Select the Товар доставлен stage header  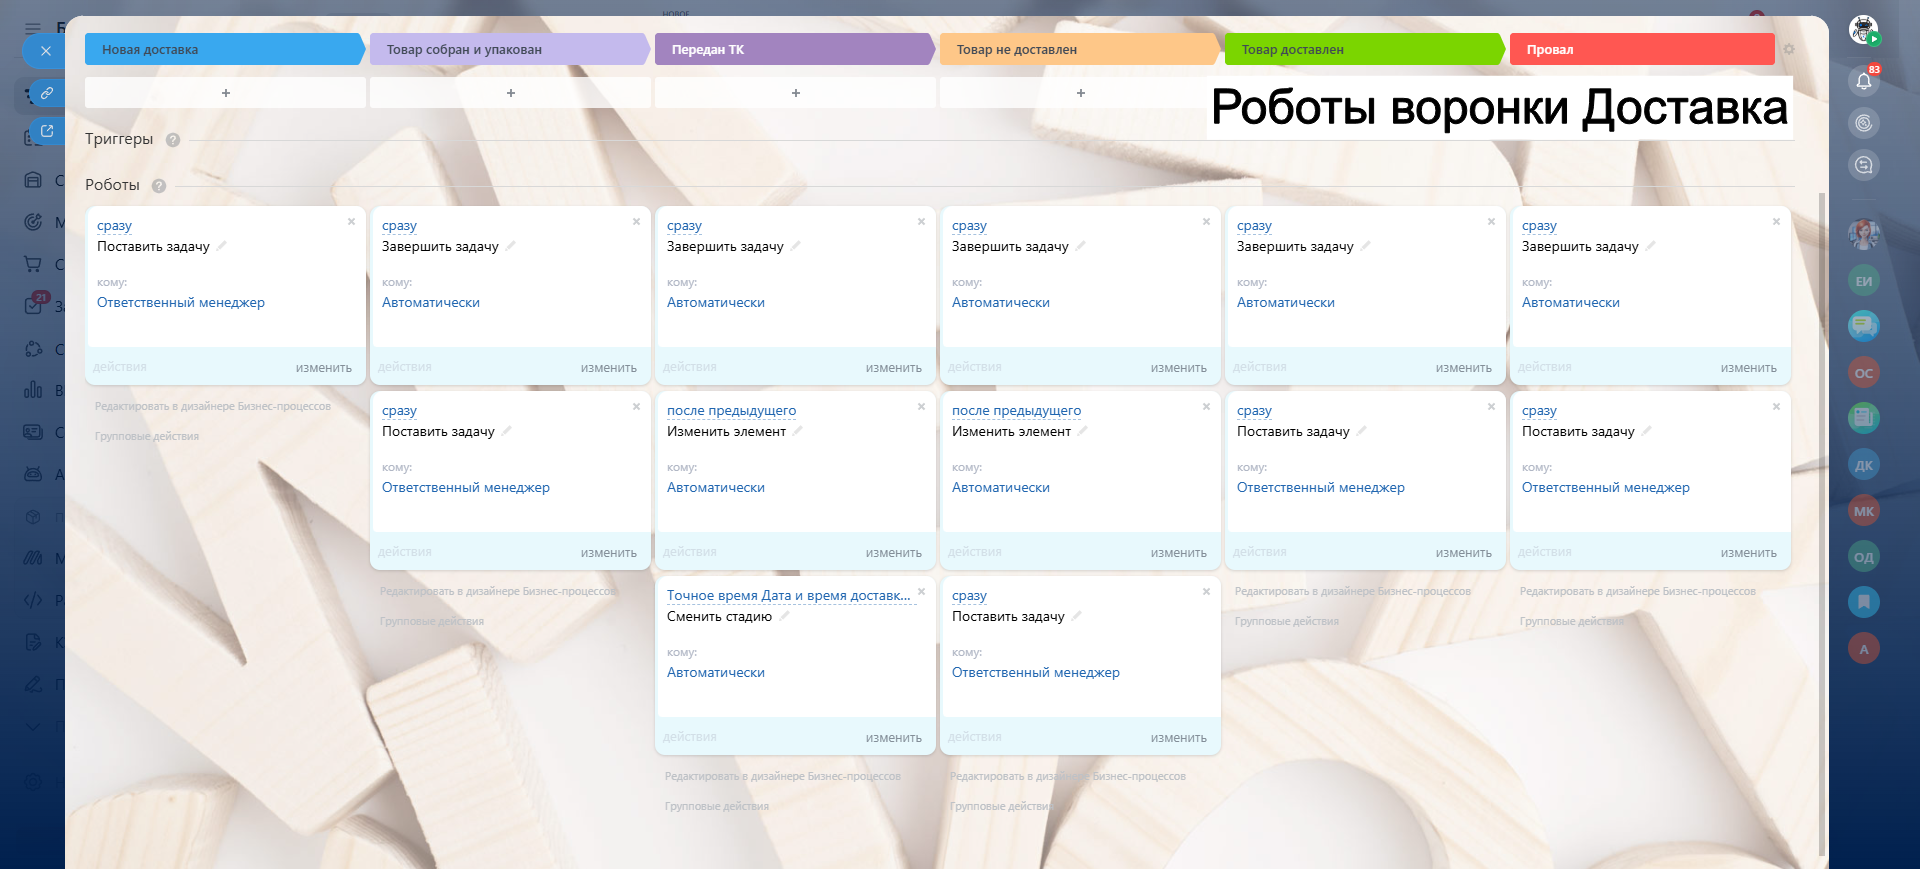(1365, 49)
